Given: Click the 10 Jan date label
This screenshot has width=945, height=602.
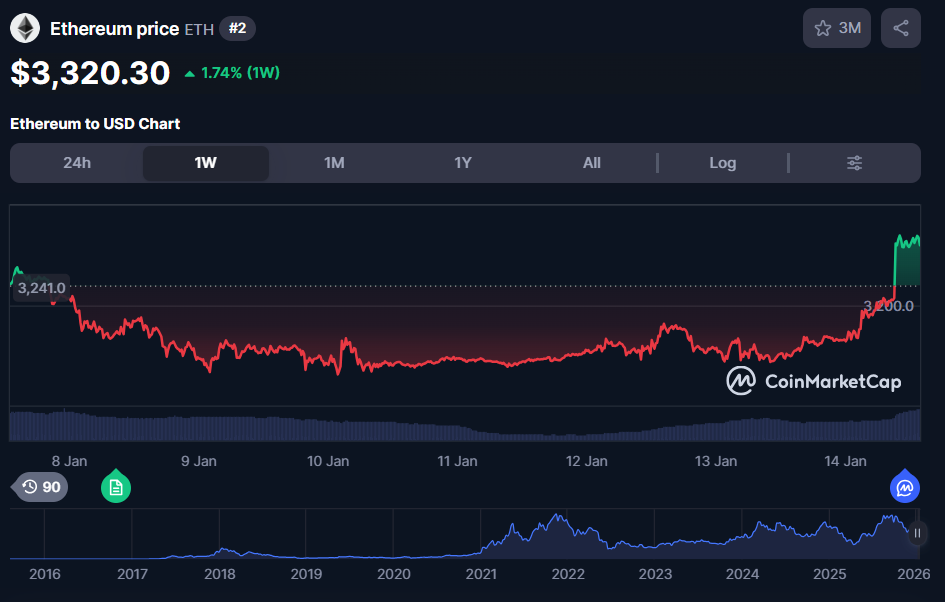Looking at the screenshot, I should [x=328, y=461].
